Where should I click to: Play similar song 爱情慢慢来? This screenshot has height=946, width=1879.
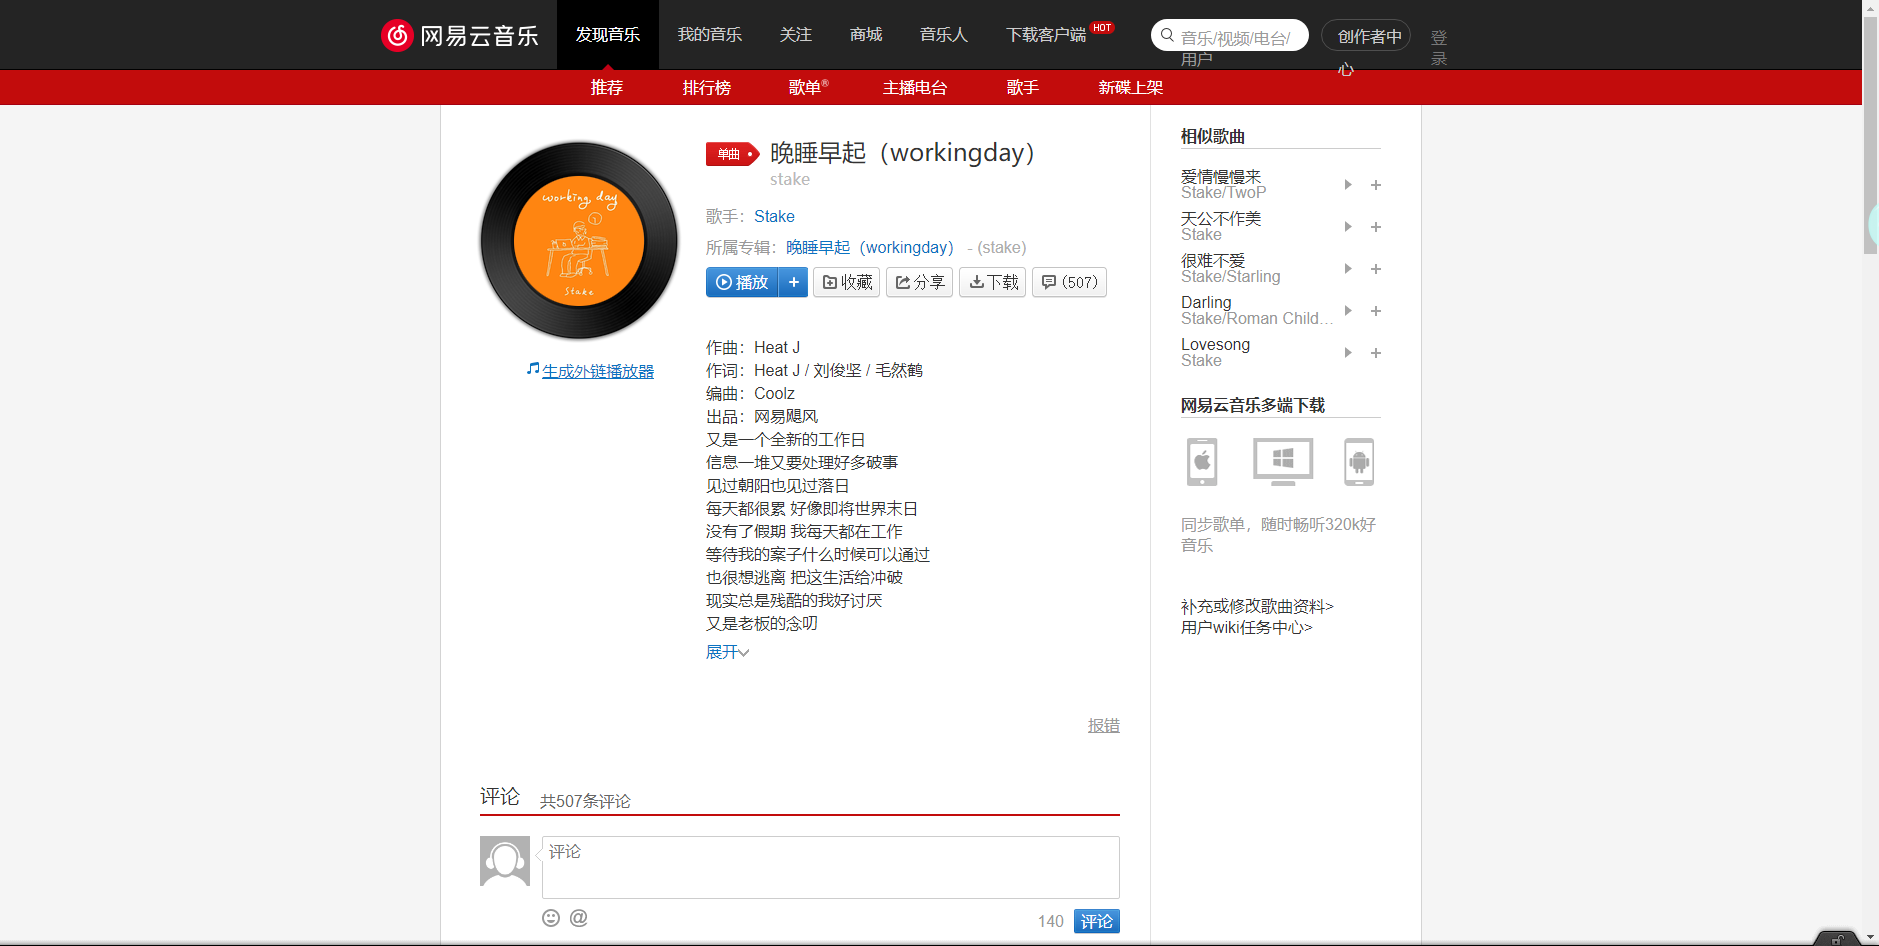coord(1347,185)
